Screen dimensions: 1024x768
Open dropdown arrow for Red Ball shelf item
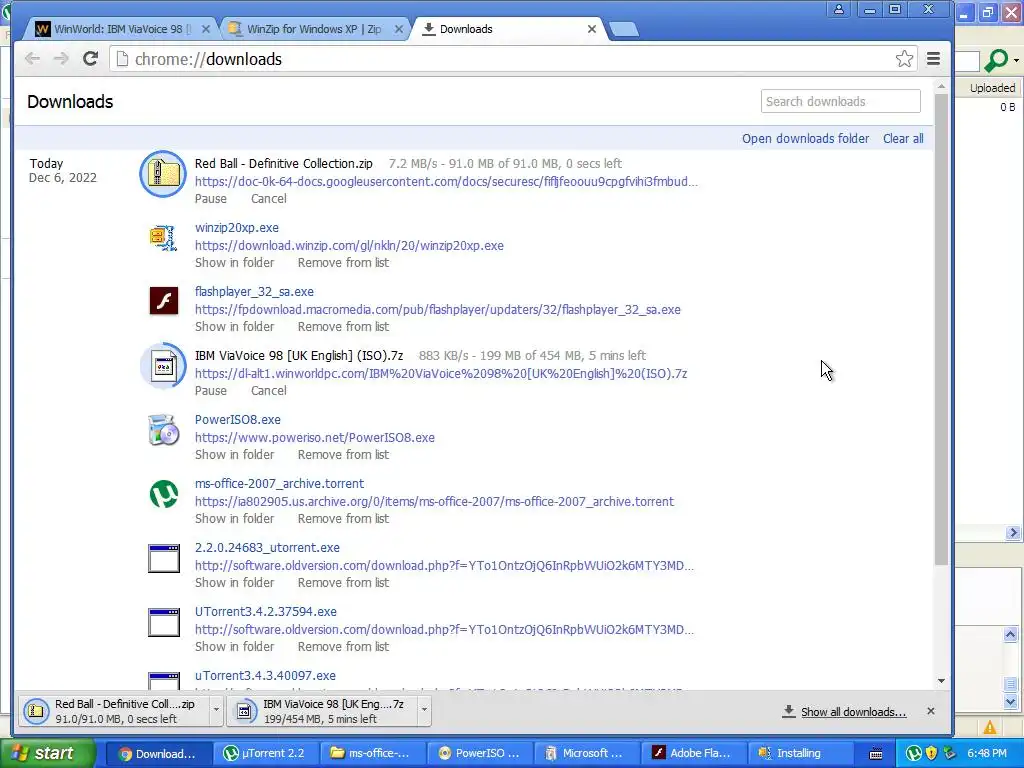point(216,711)
